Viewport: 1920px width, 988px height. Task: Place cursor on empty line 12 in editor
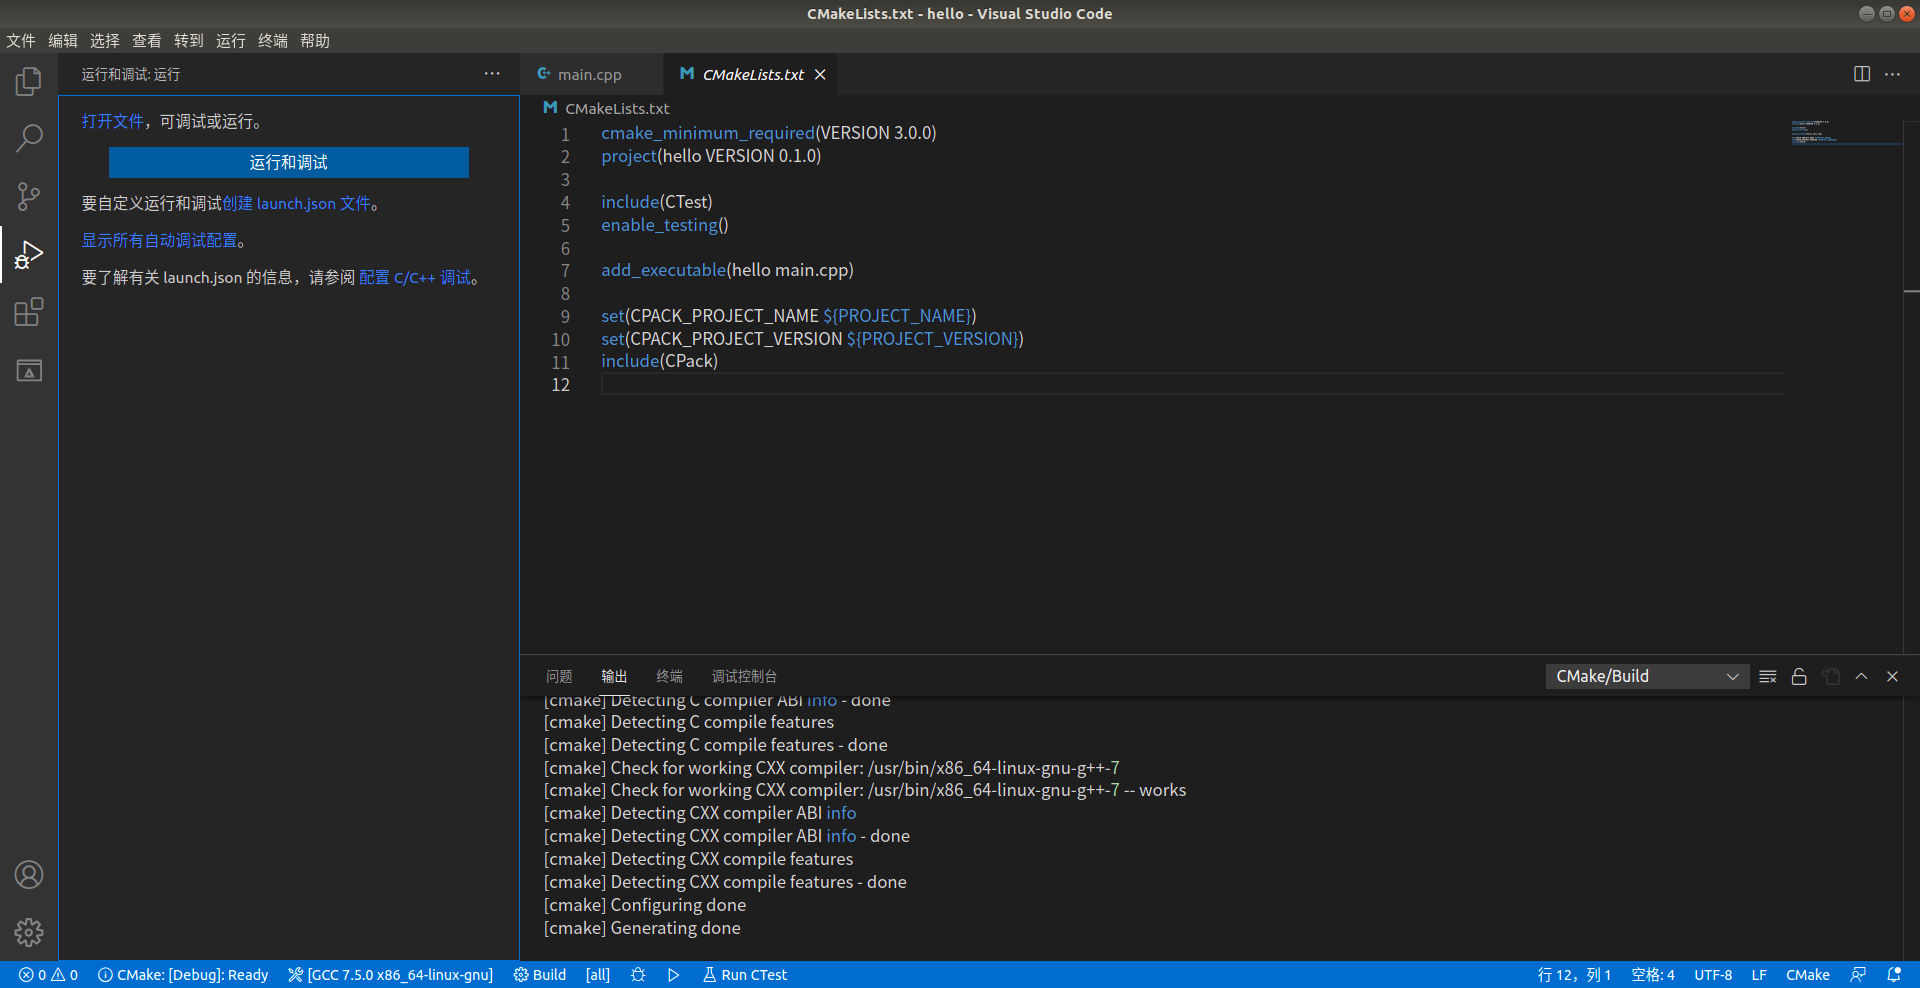click(x=1190, y=385)
